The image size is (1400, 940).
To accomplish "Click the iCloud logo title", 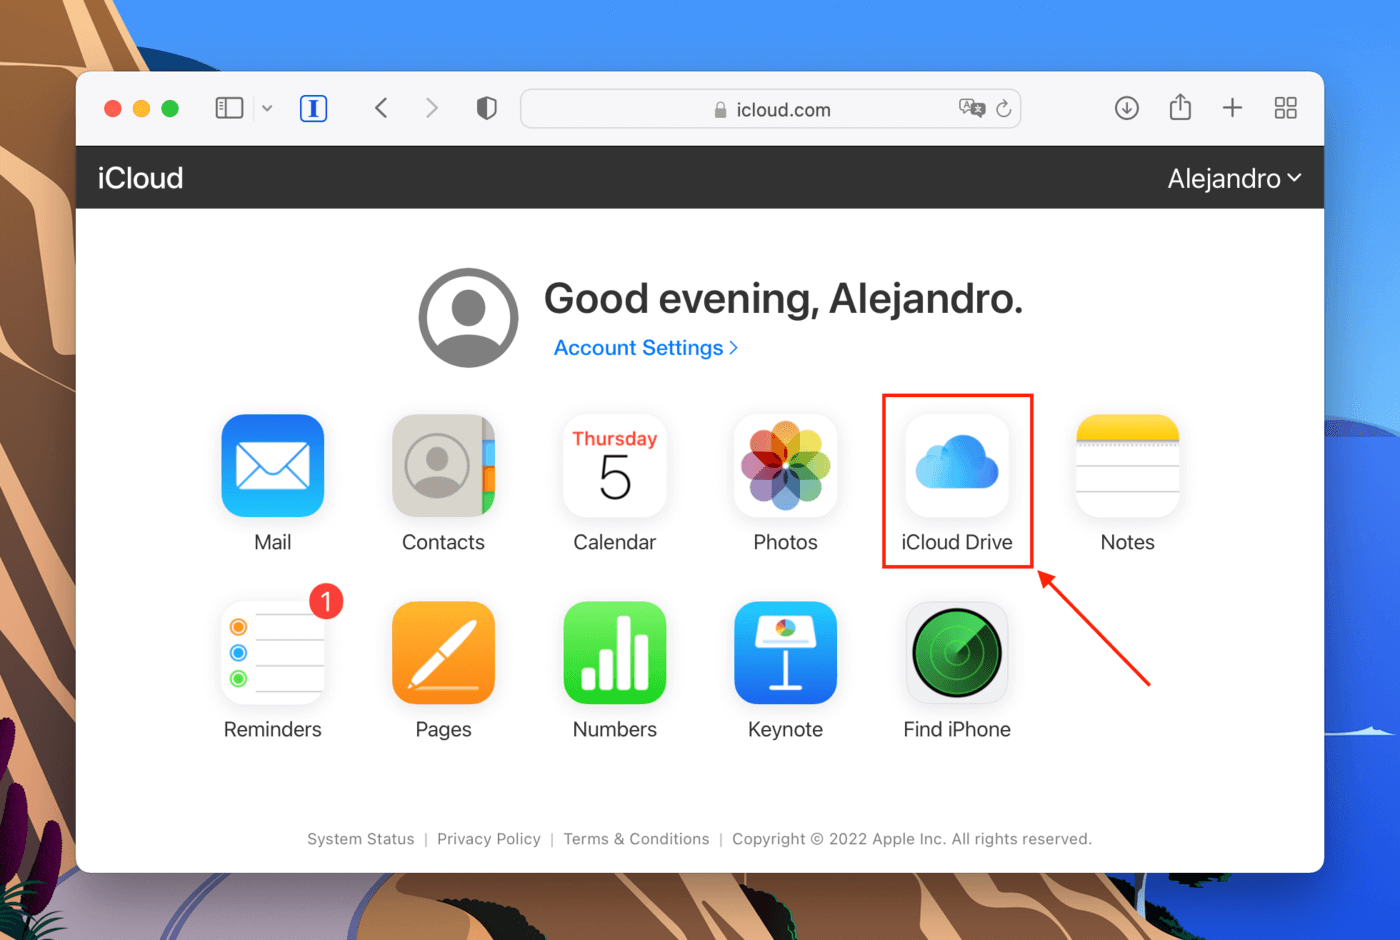I will 140,178.
